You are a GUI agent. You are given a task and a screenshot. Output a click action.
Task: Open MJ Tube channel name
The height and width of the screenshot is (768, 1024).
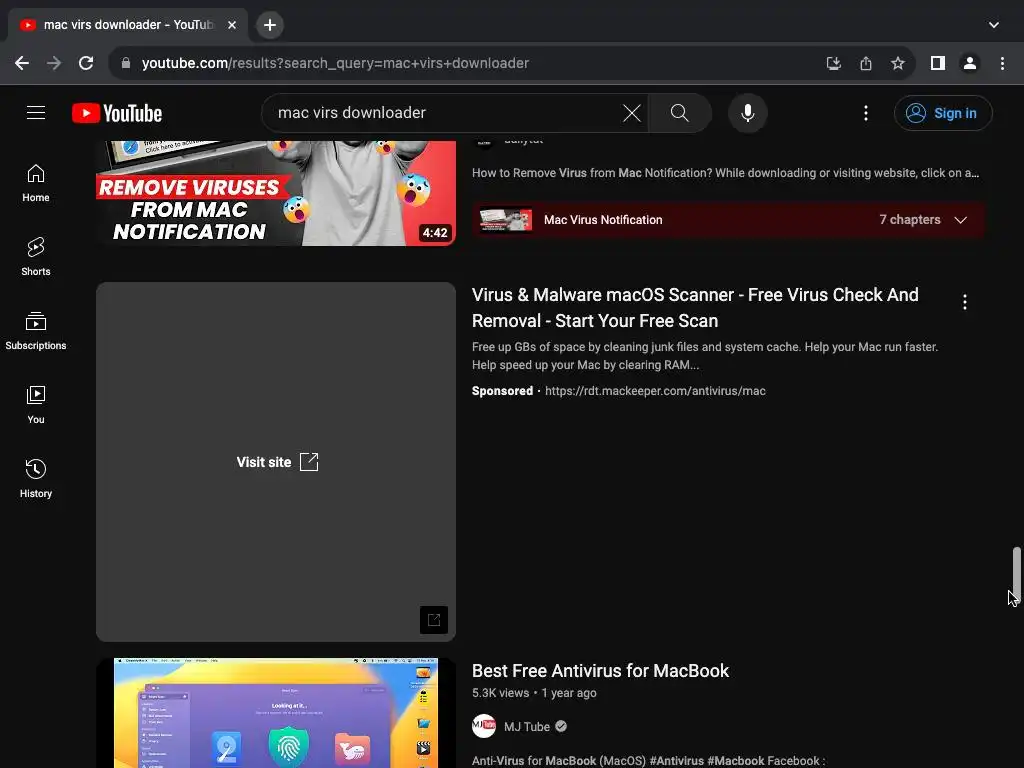(527, 727)
